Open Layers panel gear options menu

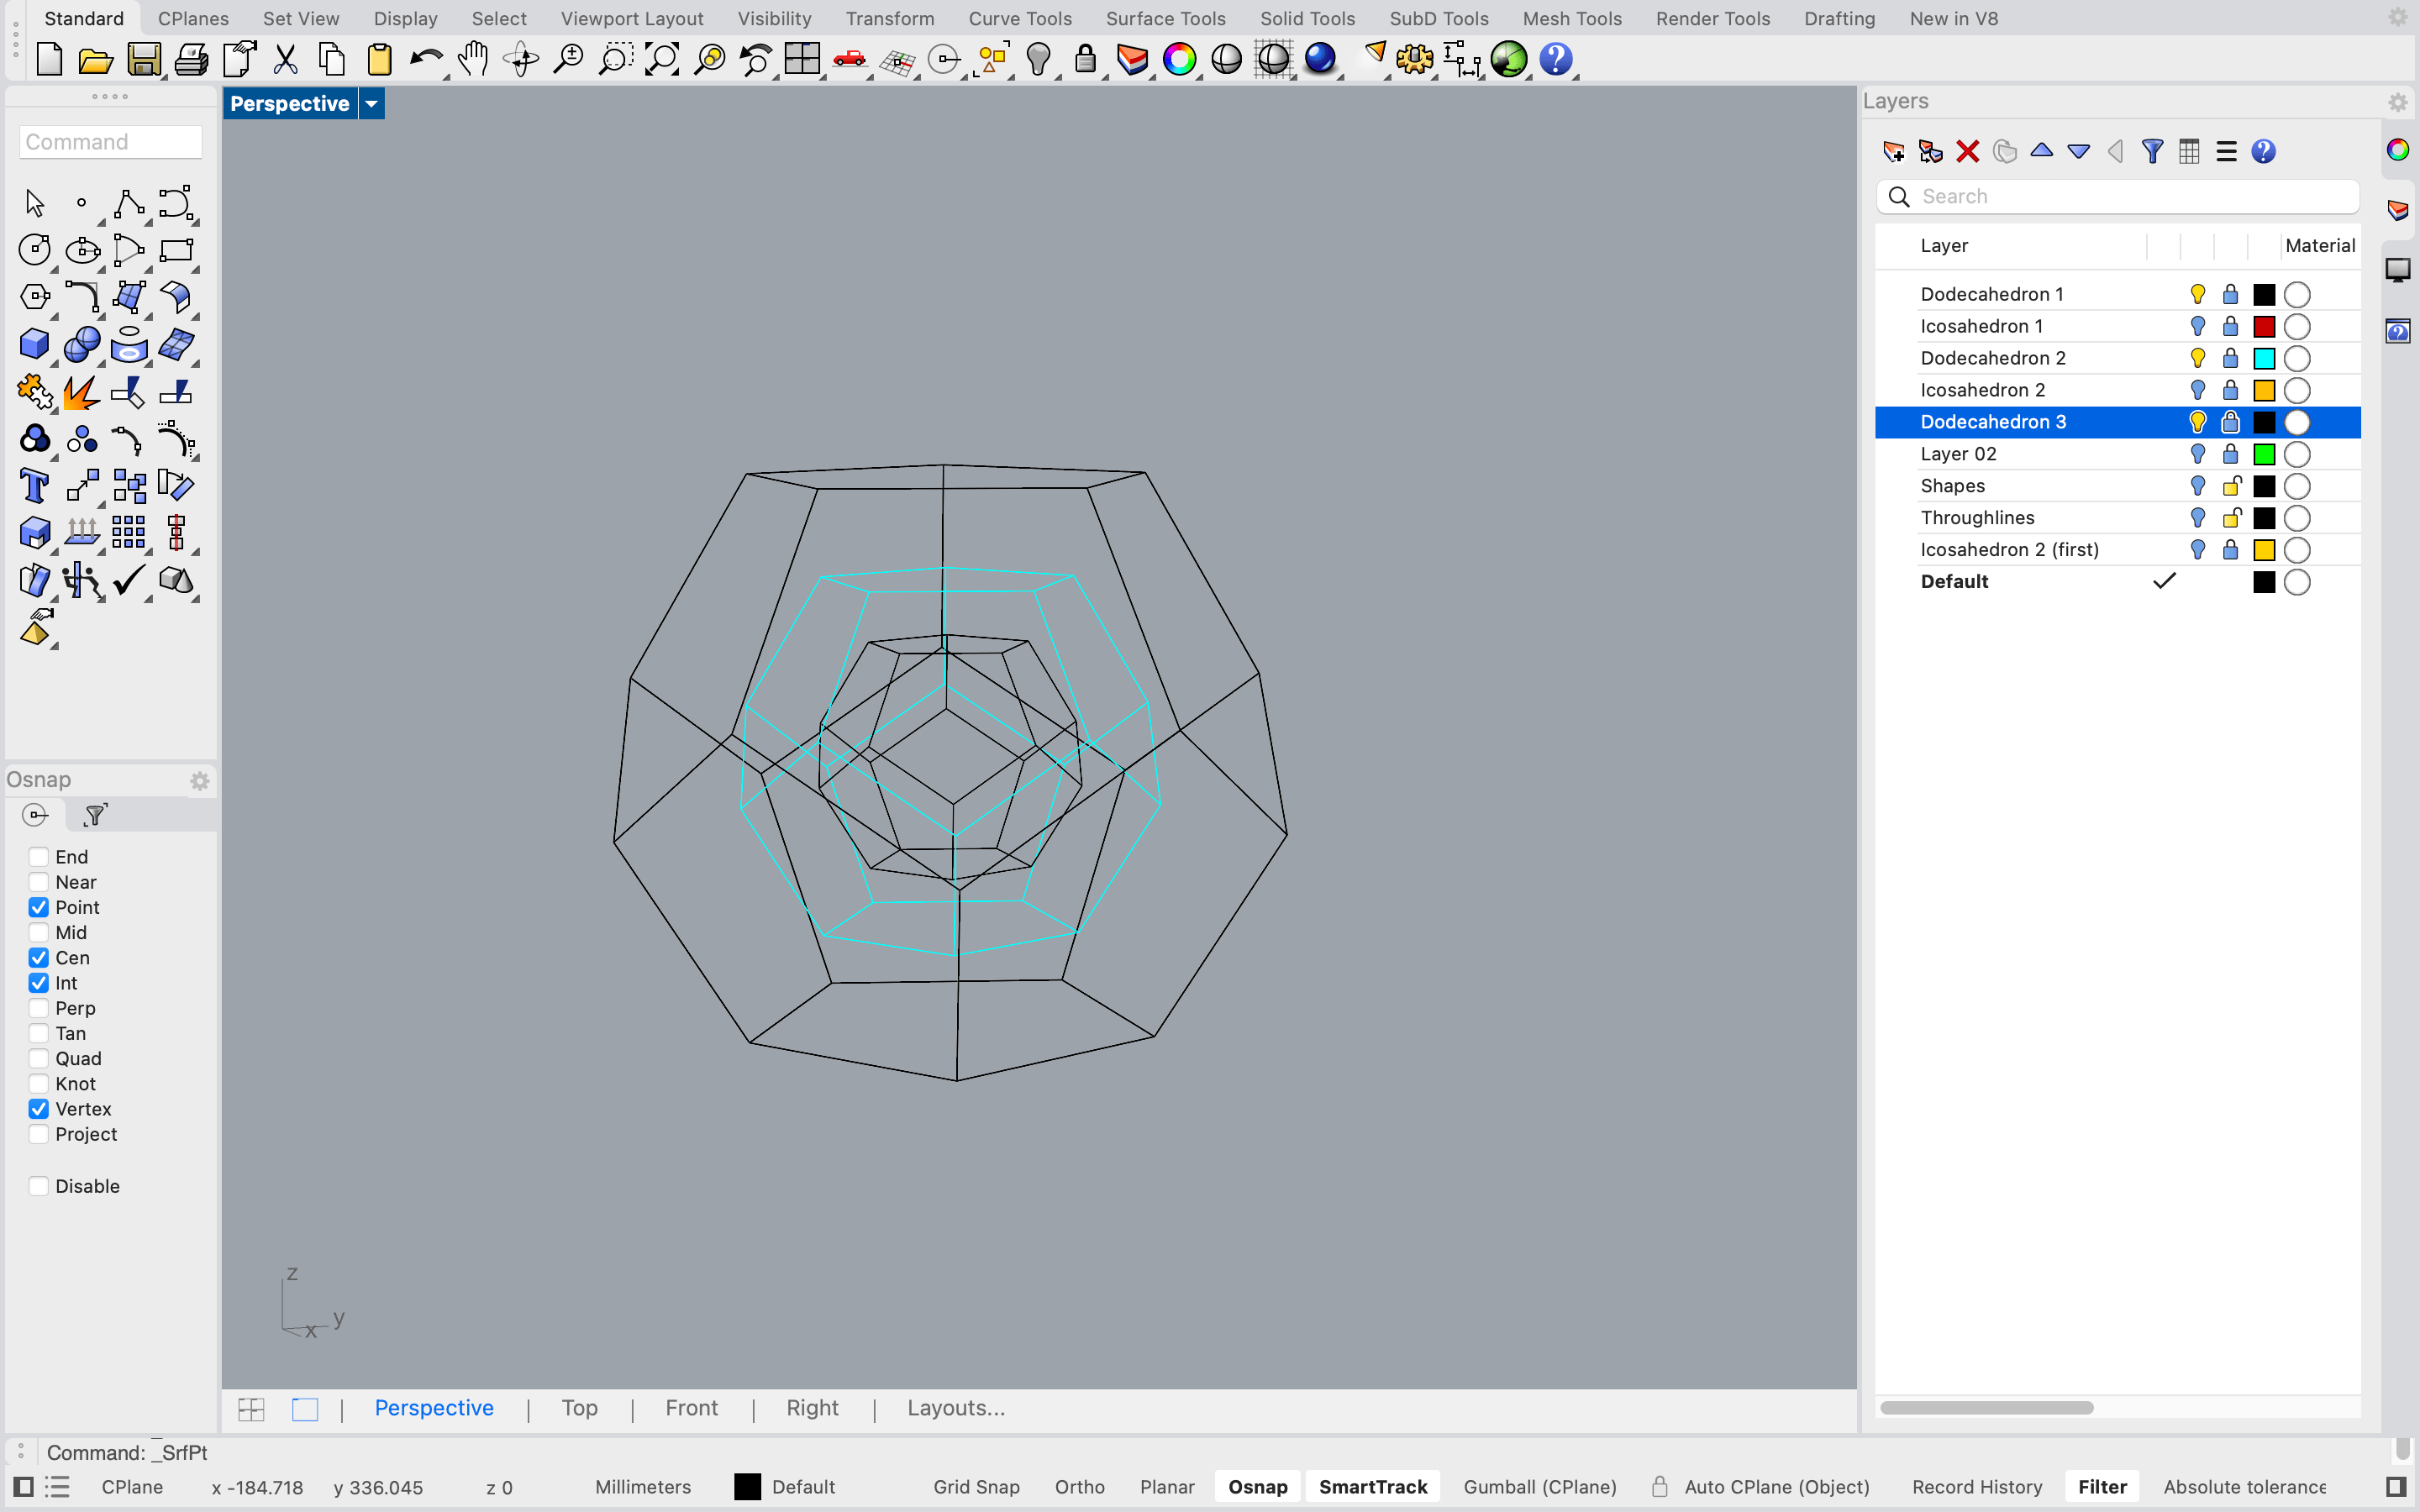coord(2397,102)
